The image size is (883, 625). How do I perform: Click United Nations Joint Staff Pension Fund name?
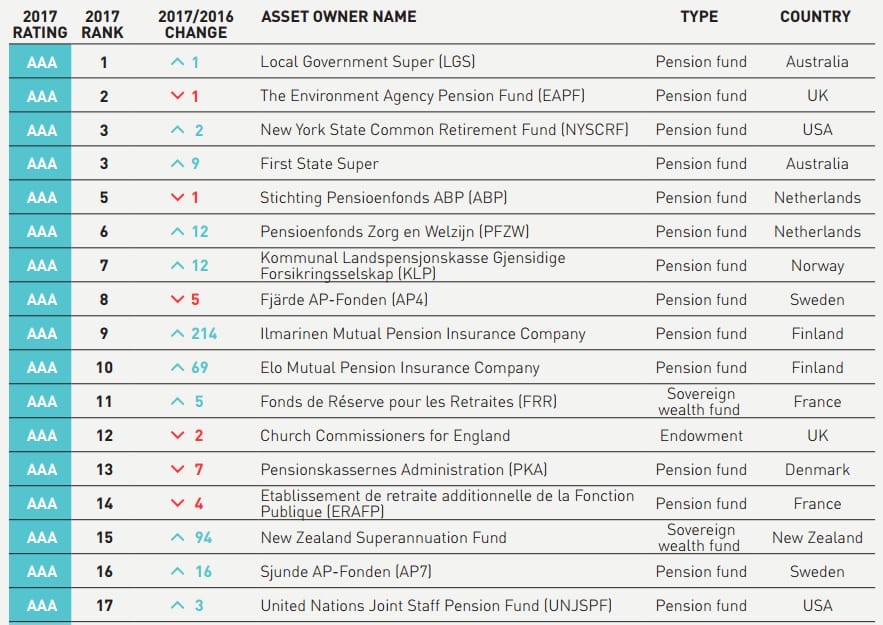point(436,606)
